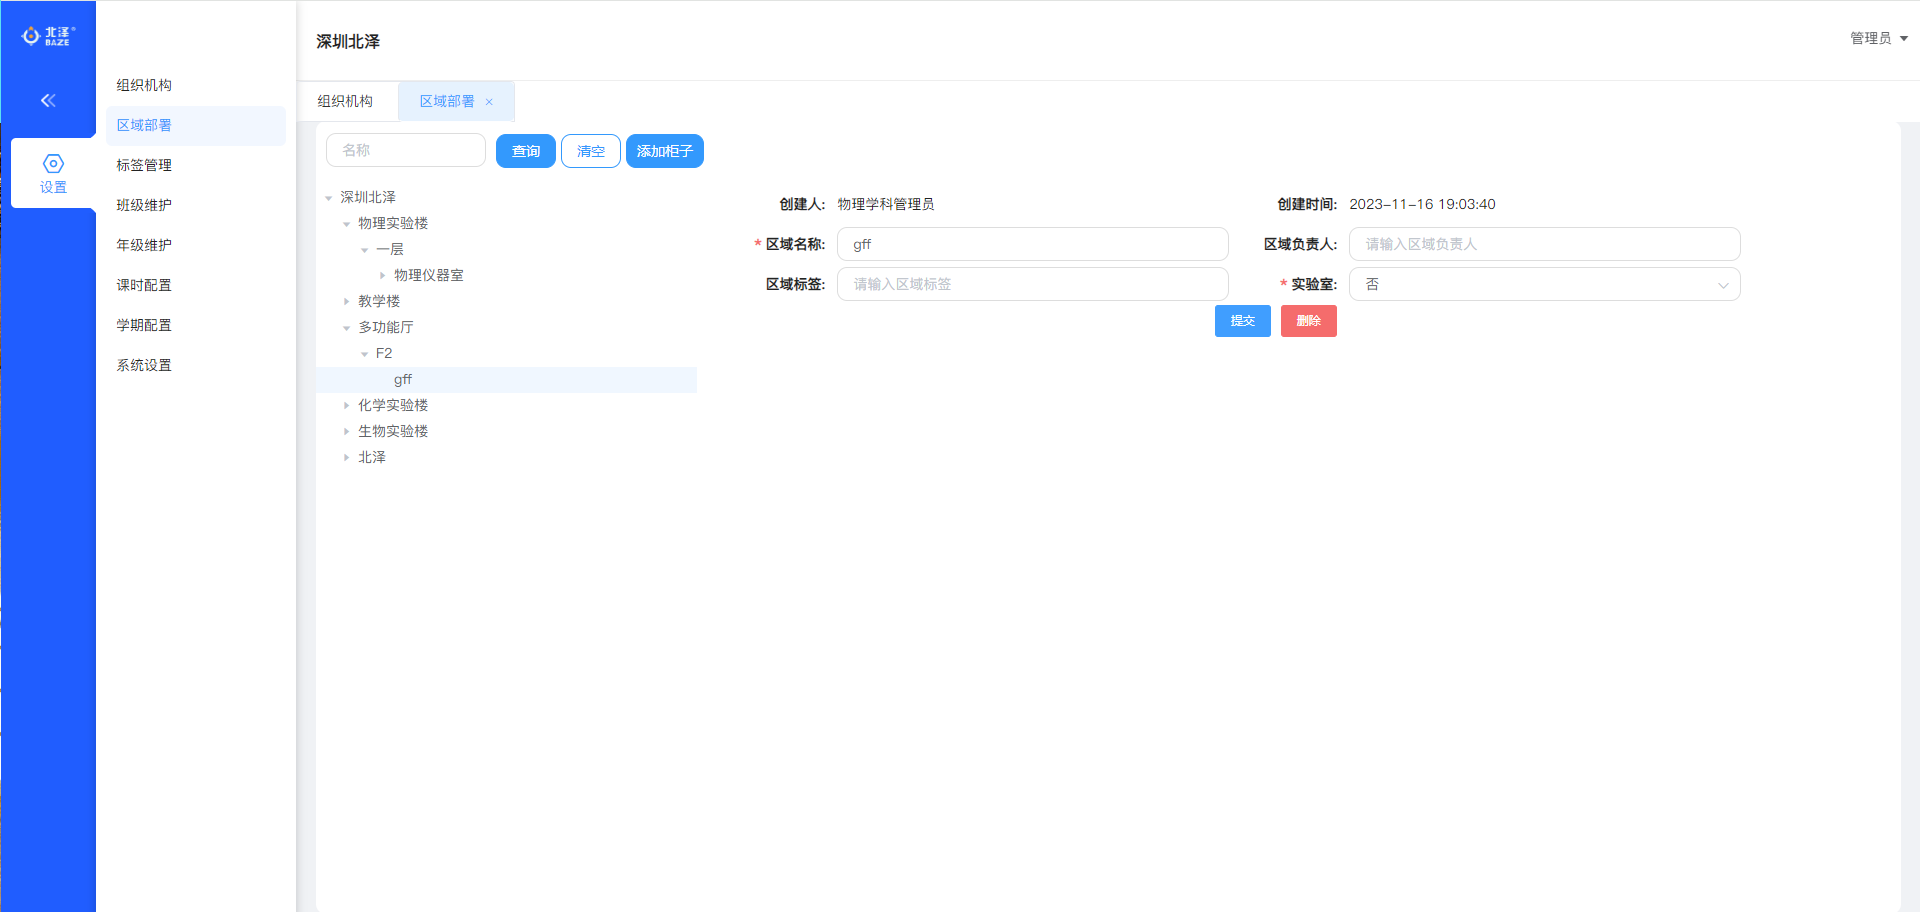Close the 区域部署 tab
This screenshot has height=912, width=1920.
[x=489, y=102]
